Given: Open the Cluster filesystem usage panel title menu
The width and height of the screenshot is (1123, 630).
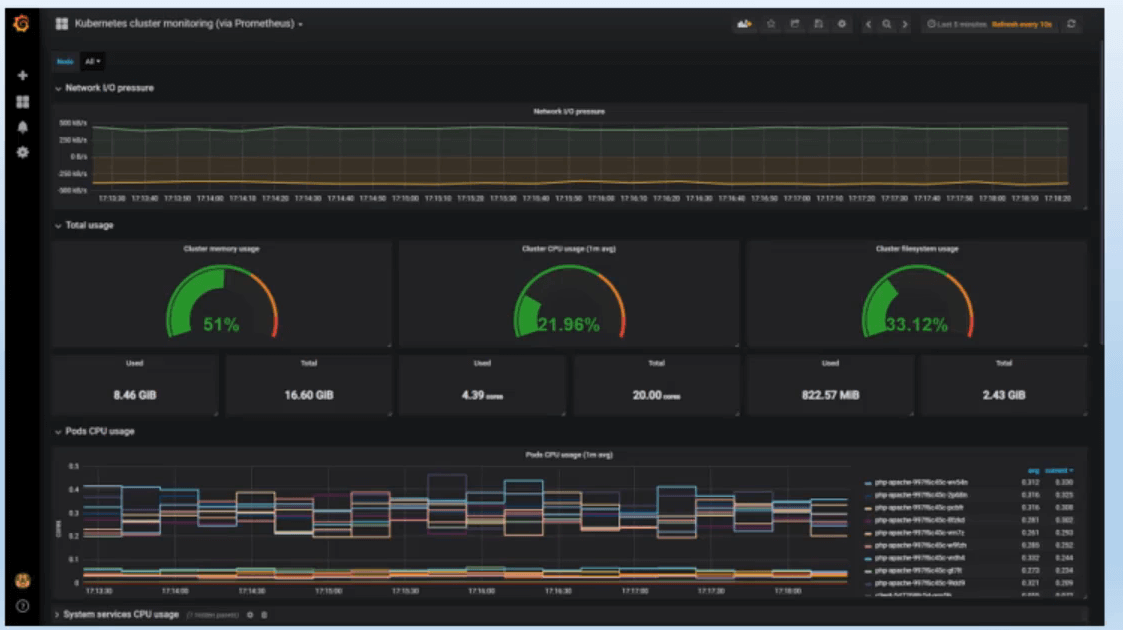Looking at the screenshot, I should coord(917,249).
